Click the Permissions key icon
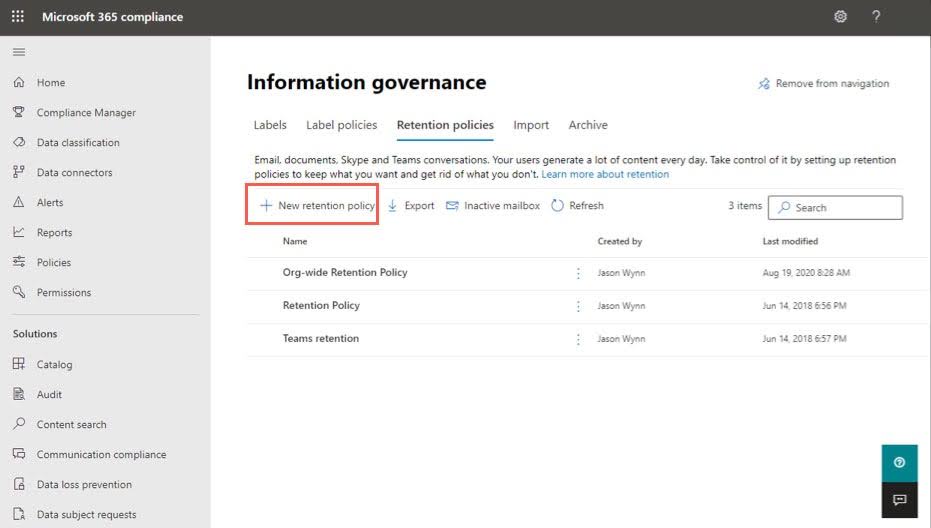 (19, 292)
